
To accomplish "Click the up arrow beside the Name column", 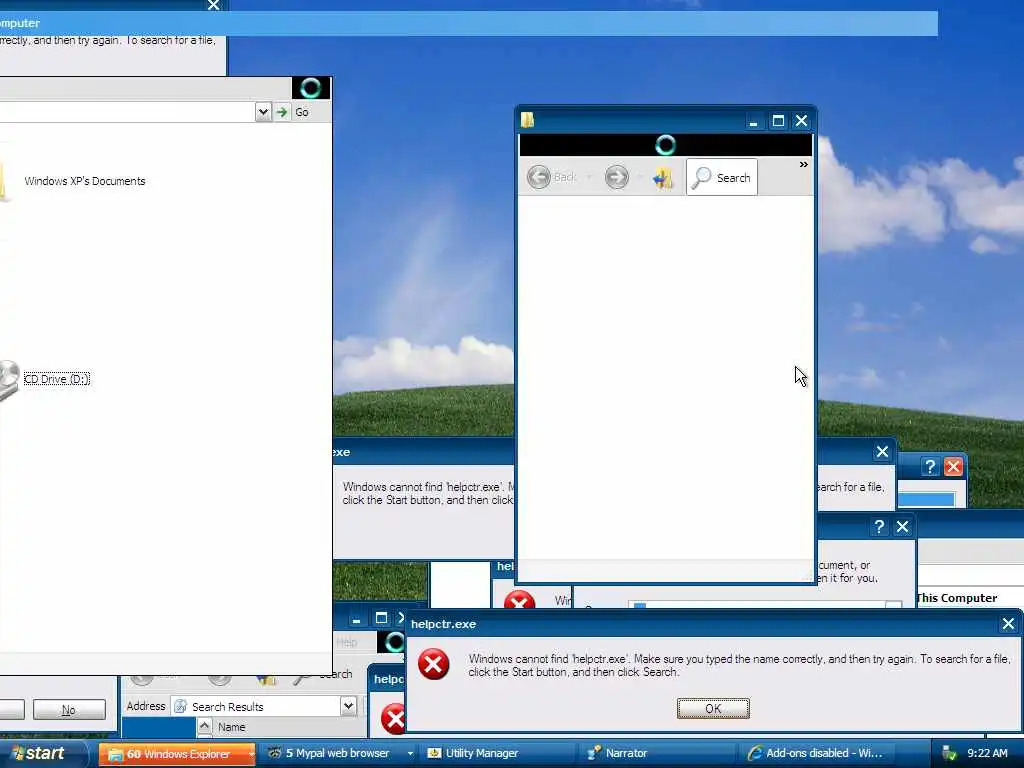I will click(x=204, y=726).
